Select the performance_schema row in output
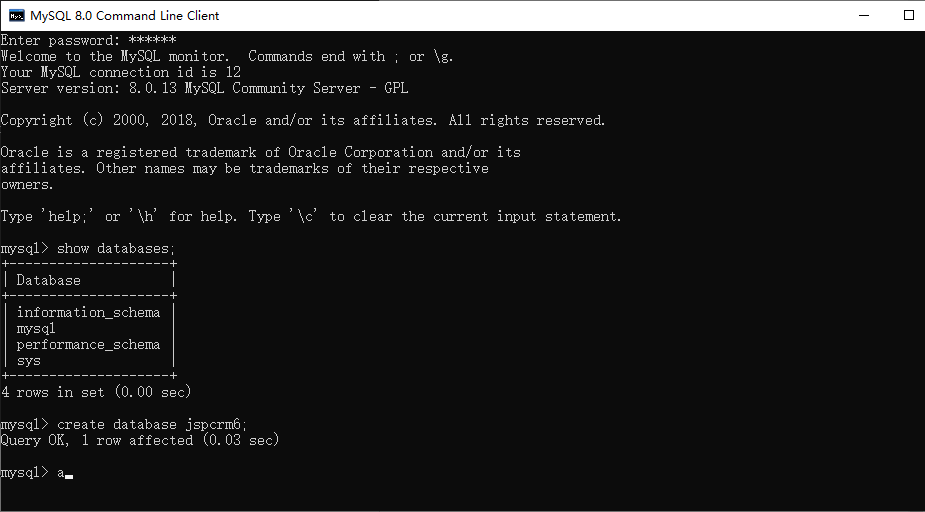Screen dimensions: 925x512 tap(88, 344)
